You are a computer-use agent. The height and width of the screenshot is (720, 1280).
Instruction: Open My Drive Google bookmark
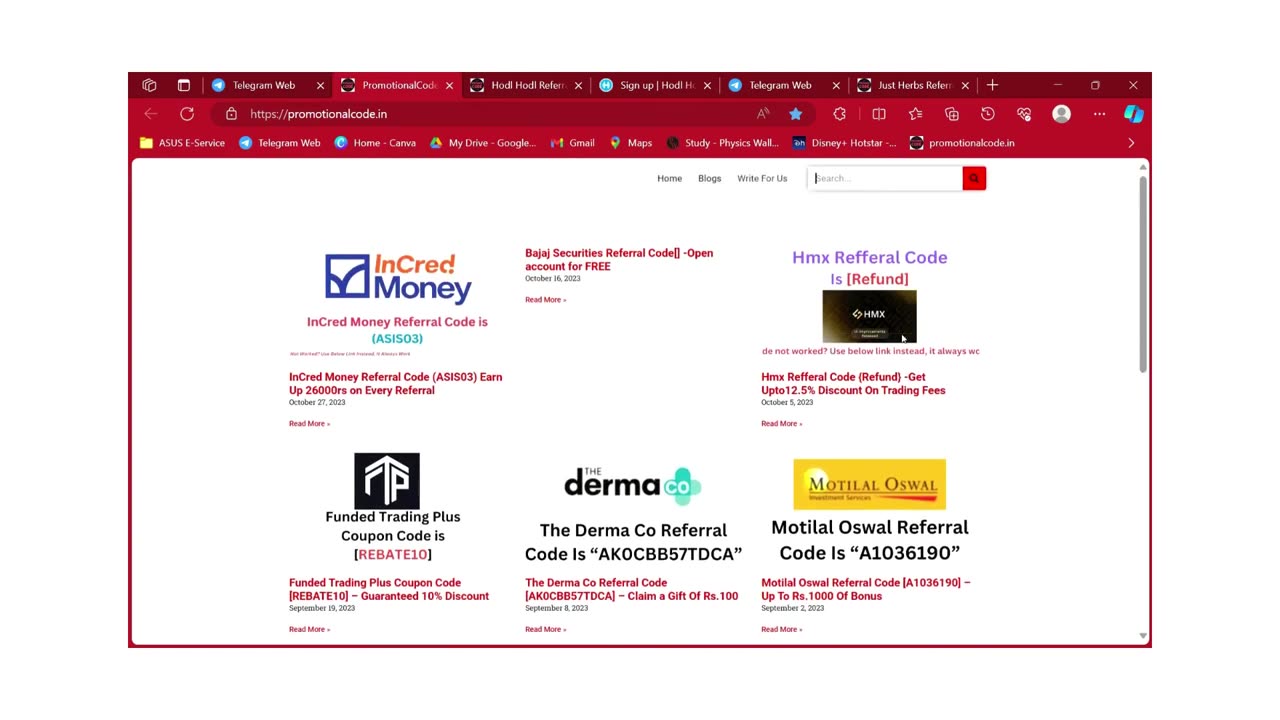point(482,143)
